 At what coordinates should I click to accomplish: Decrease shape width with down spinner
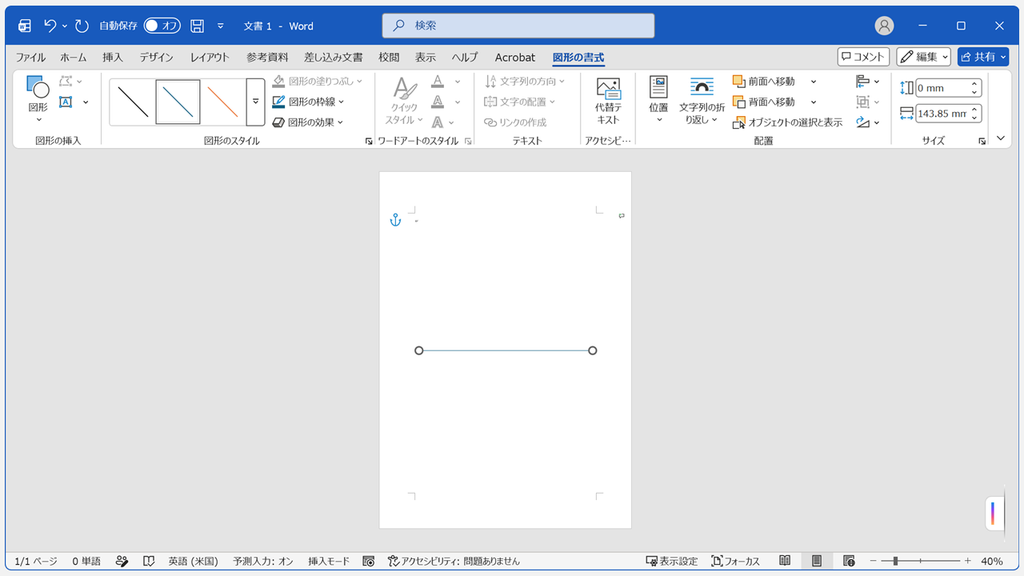[x=974, y=118]
